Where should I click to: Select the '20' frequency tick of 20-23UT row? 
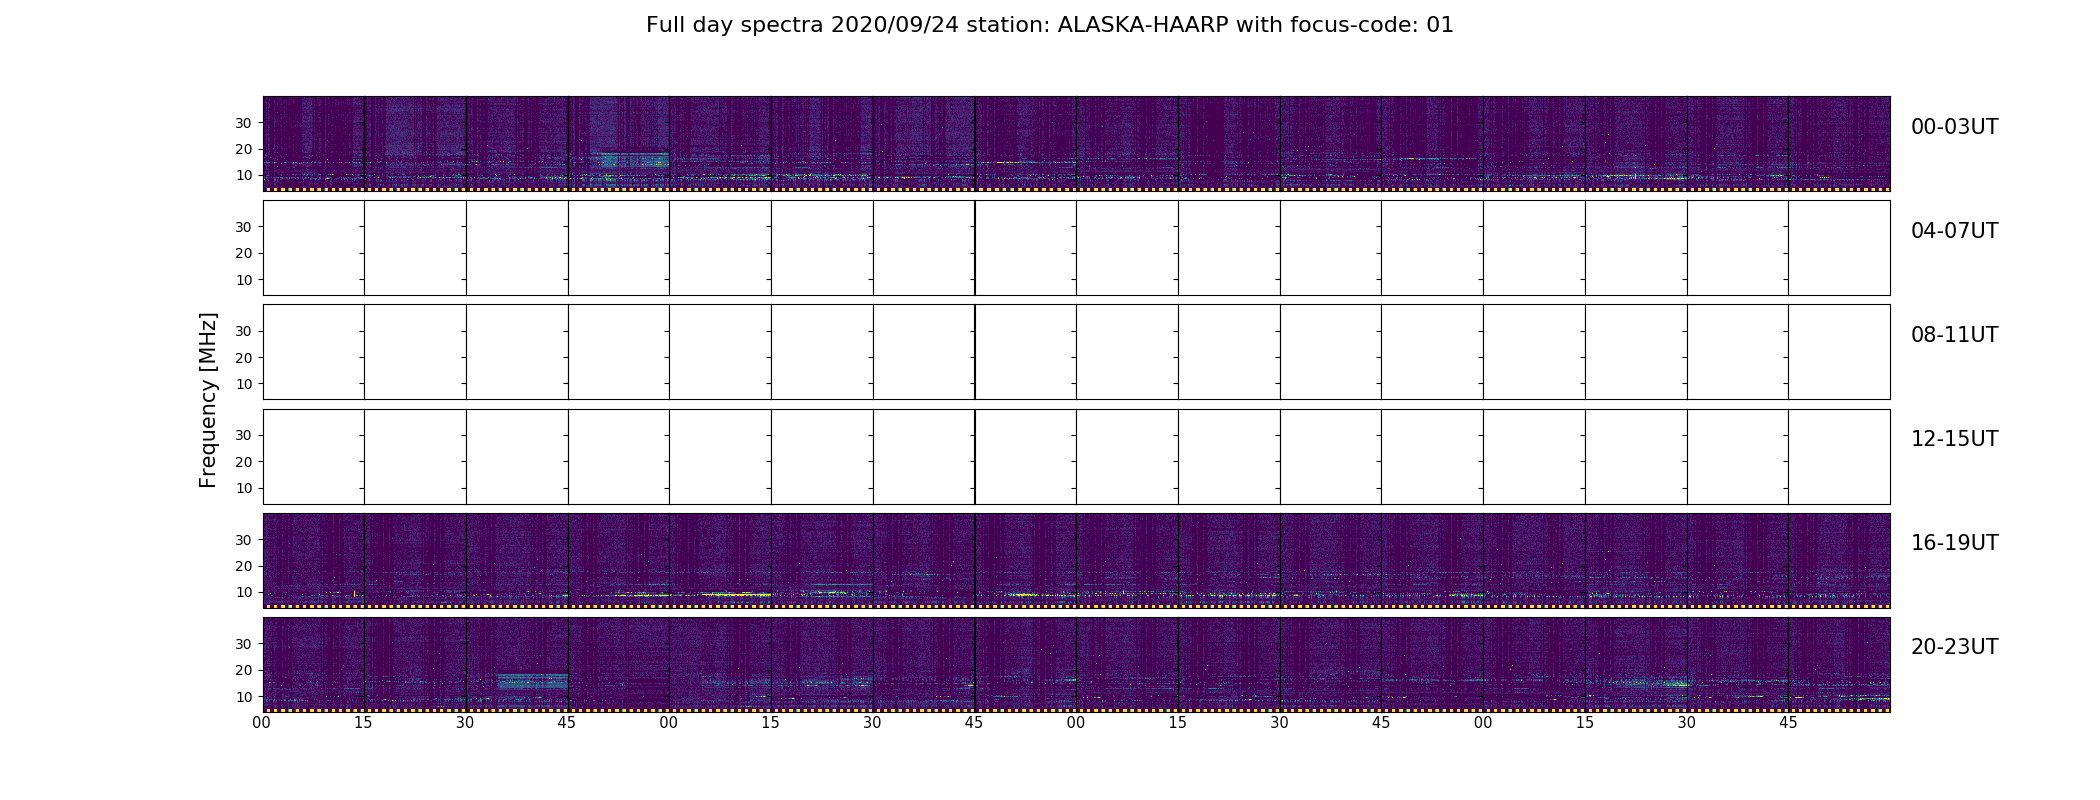243,670
